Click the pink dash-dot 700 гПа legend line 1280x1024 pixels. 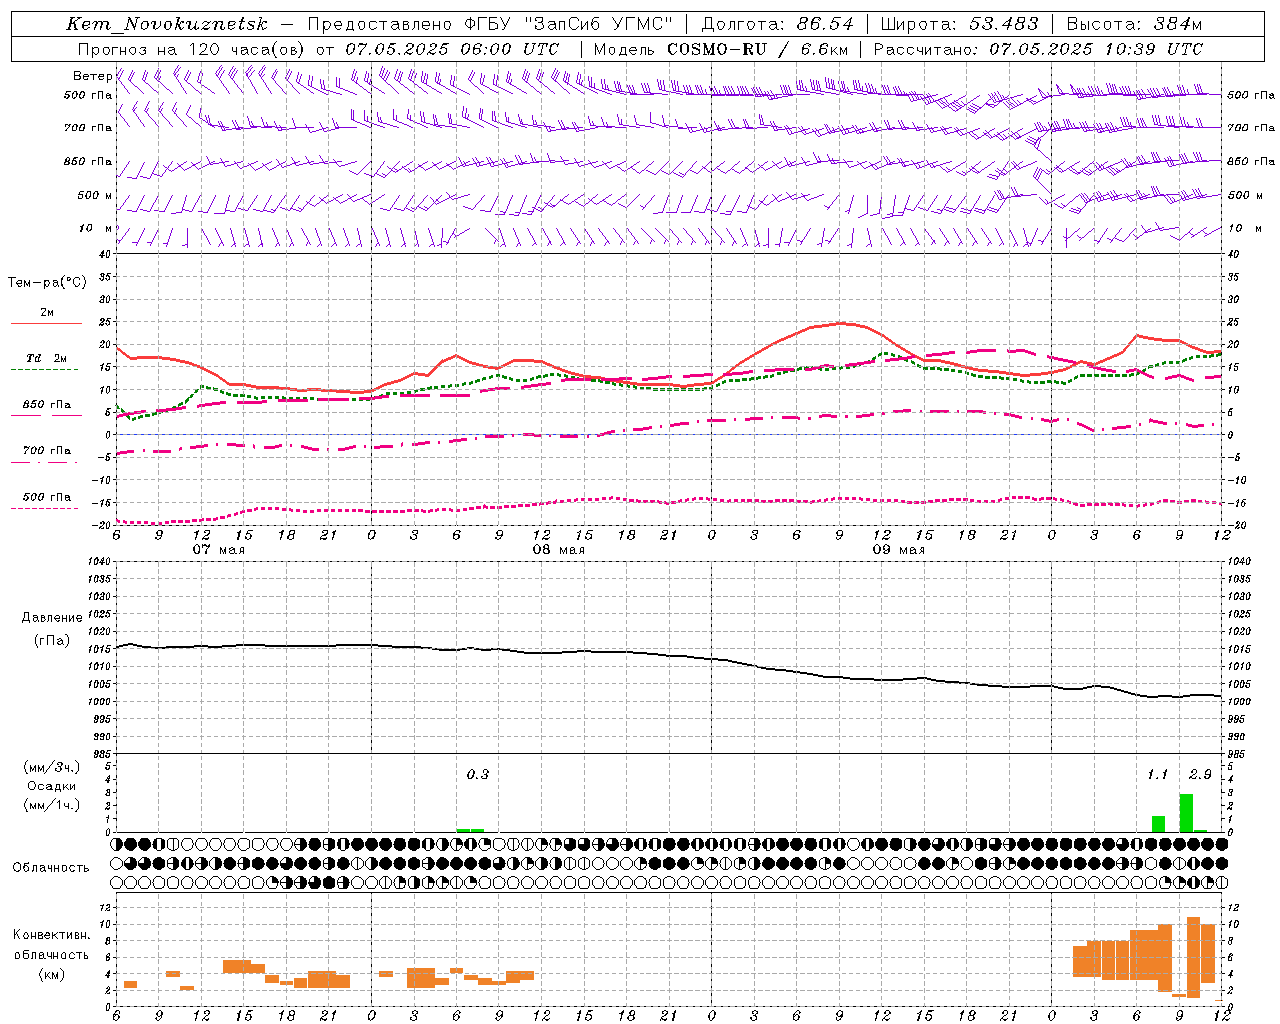(x=44, y=462)
